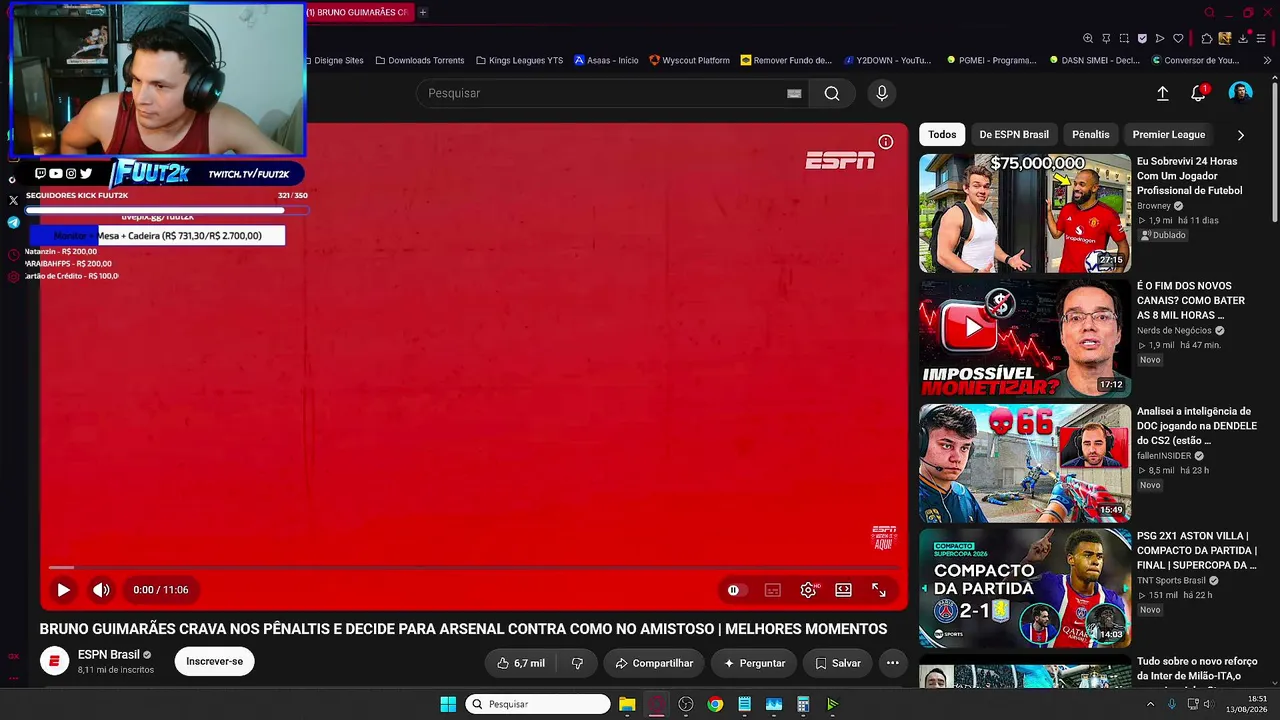Image resolution: width=1280 pixels, height=720 pixels.
Task: Open the browser extensions puzzle icon
Action: (x=1207, y=38)
